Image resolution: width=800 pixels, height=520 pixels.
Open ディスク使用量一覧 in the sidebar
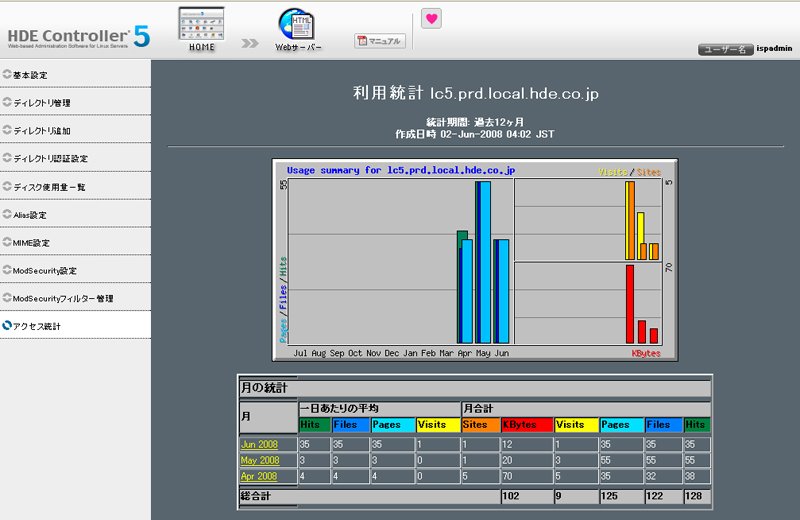point(76,186)
